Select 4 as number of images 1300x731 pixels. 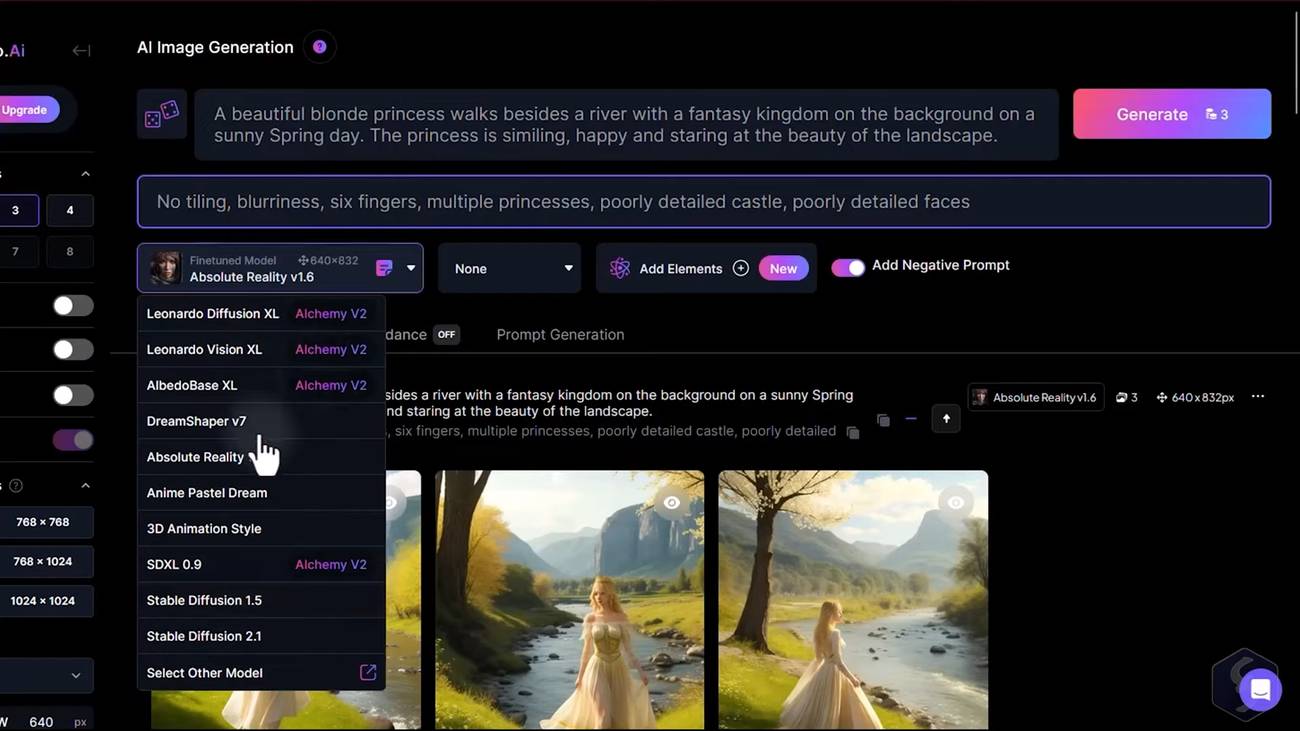pos(69,210)
